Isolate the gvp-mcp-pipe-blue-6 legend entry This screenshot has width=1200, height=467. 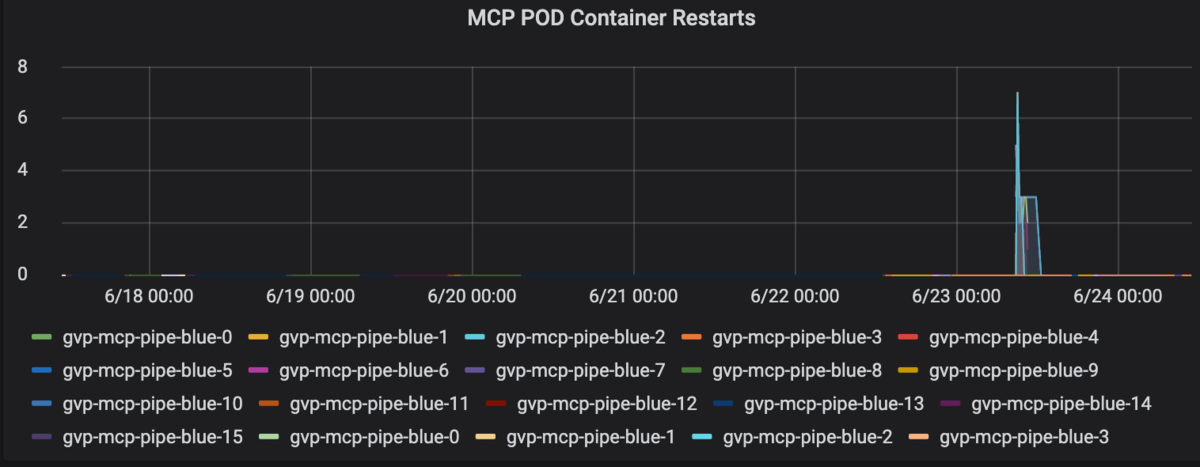[364, 372]
